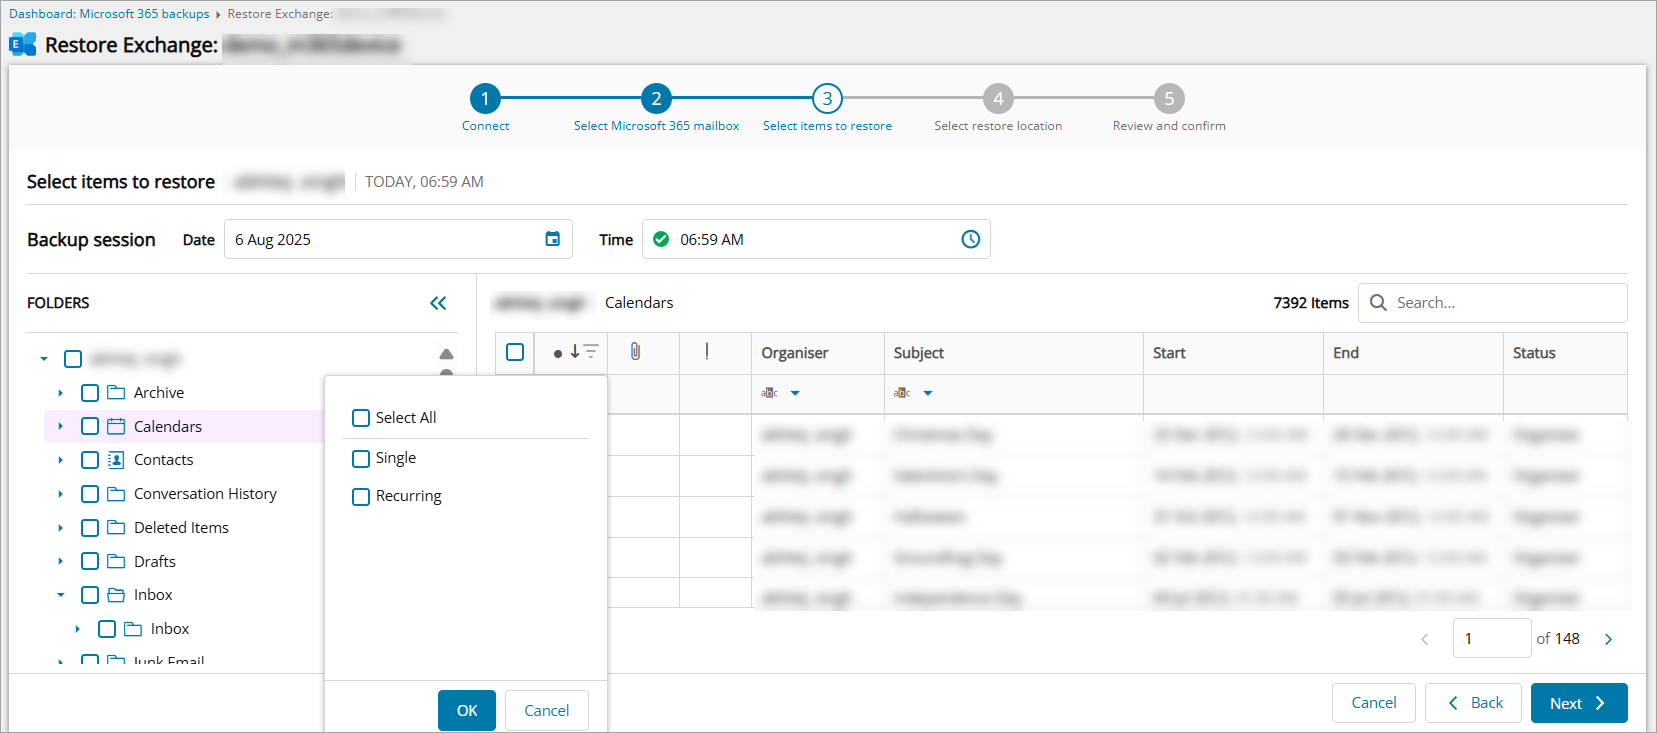Click the Next button

tap(1578, 703)
